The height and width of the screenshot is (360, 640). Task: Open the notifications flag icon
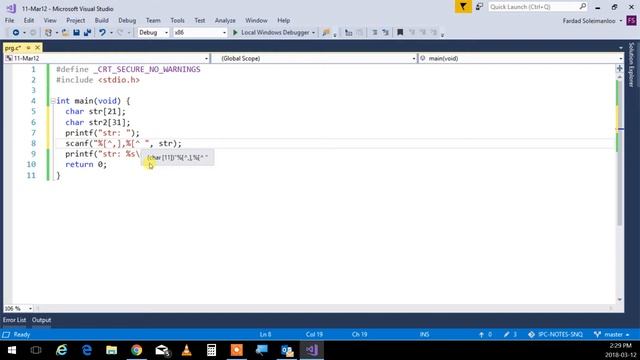coord(463,7)
